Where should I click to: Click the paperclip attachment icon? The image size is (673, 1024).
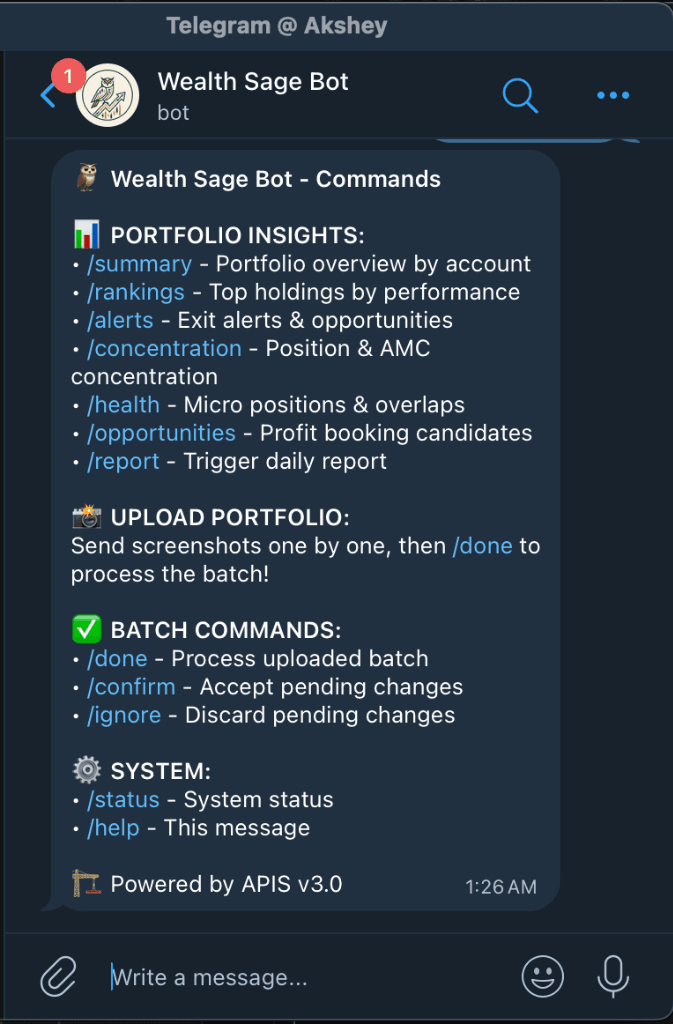click(x=58, y=976)
